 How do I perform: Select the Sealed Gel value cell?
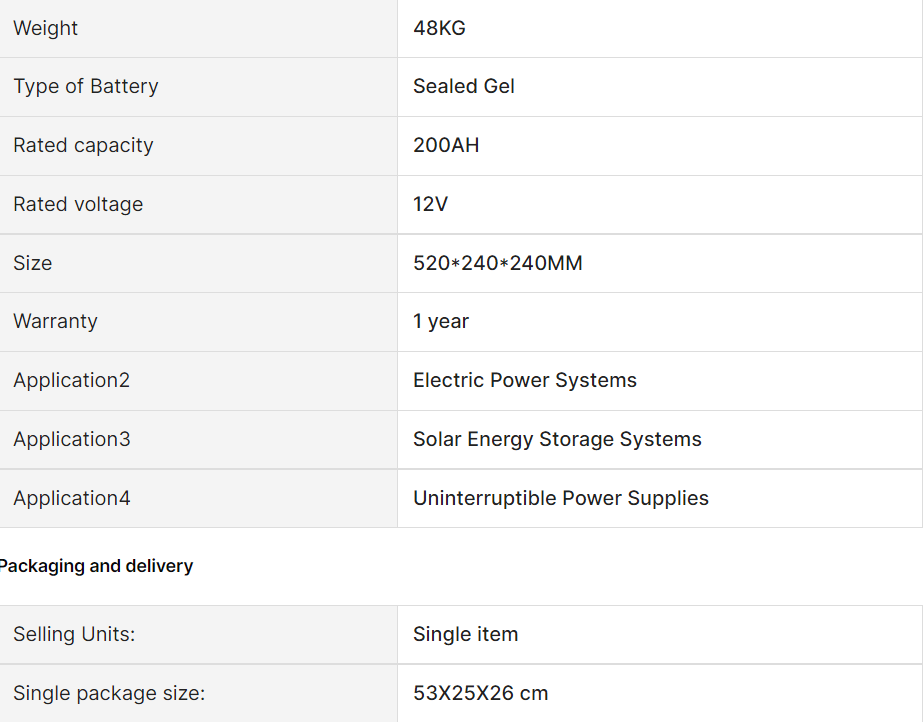pyautogui.click(x=464, y=86)
